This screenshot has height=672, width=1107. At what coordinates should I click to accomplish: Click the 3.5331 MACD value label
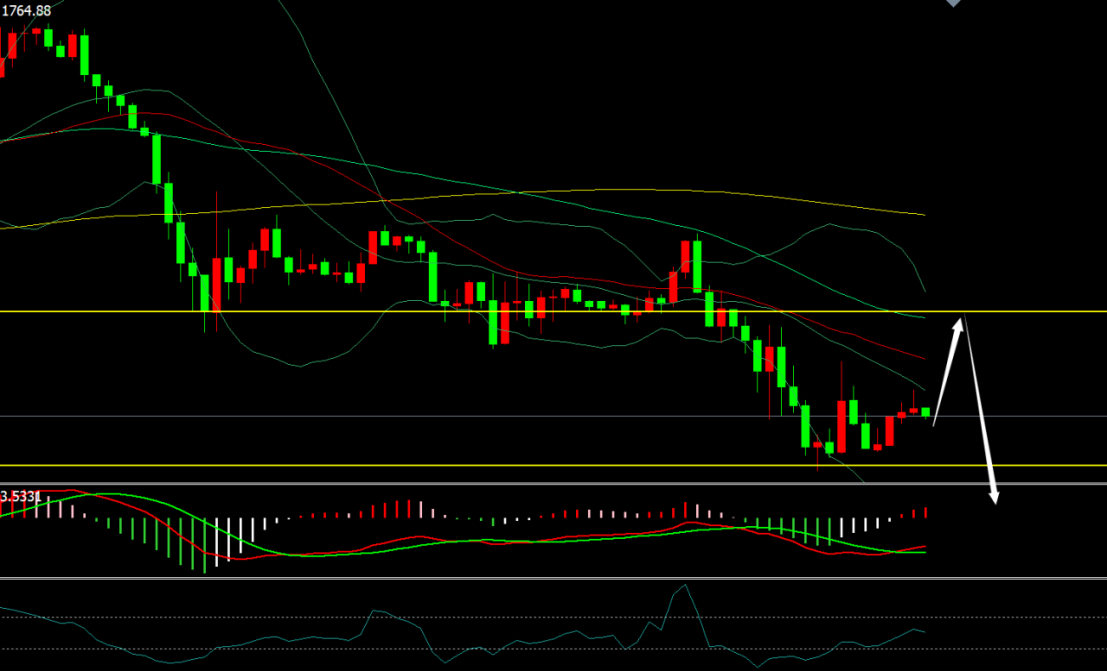coord(18,497)
